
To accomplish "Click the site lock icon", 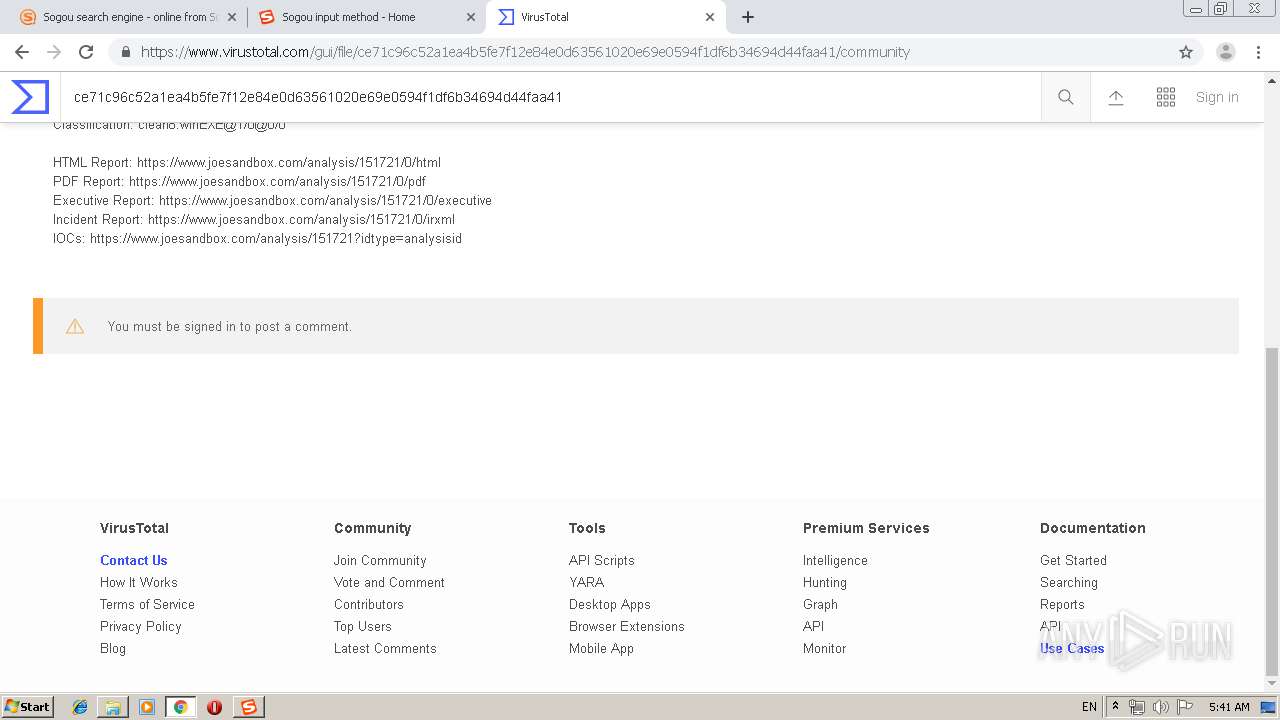I will [124, 52].
